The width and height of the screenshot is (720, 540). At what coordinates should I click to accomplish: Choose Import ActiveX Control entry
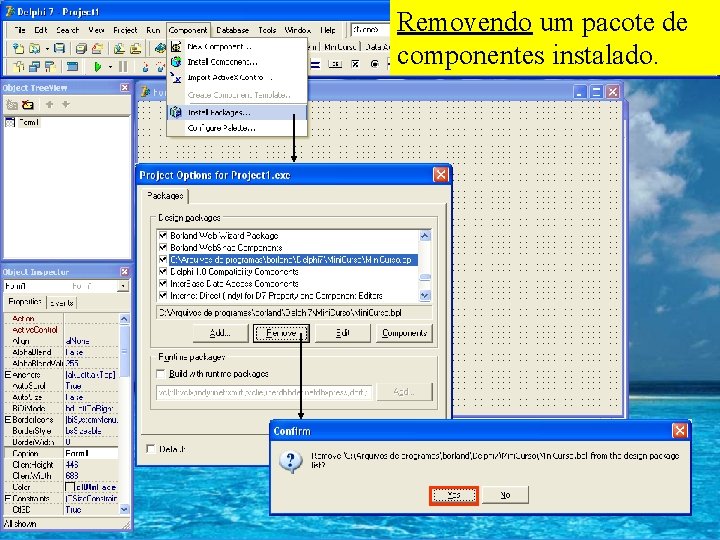click(x=237, y=77)
